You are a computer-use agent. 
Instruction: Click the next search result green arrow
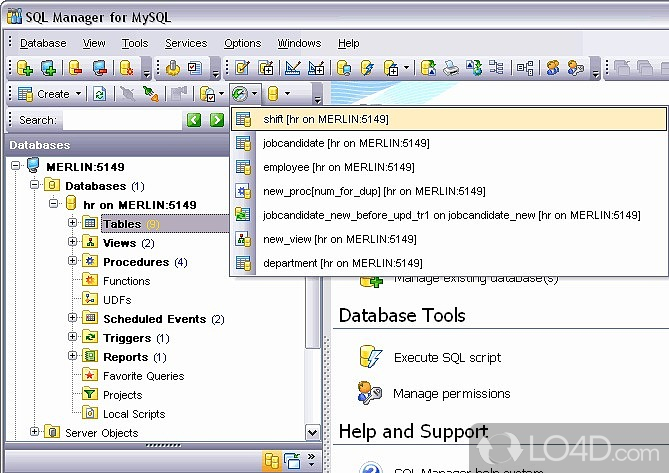coord(217,120)
